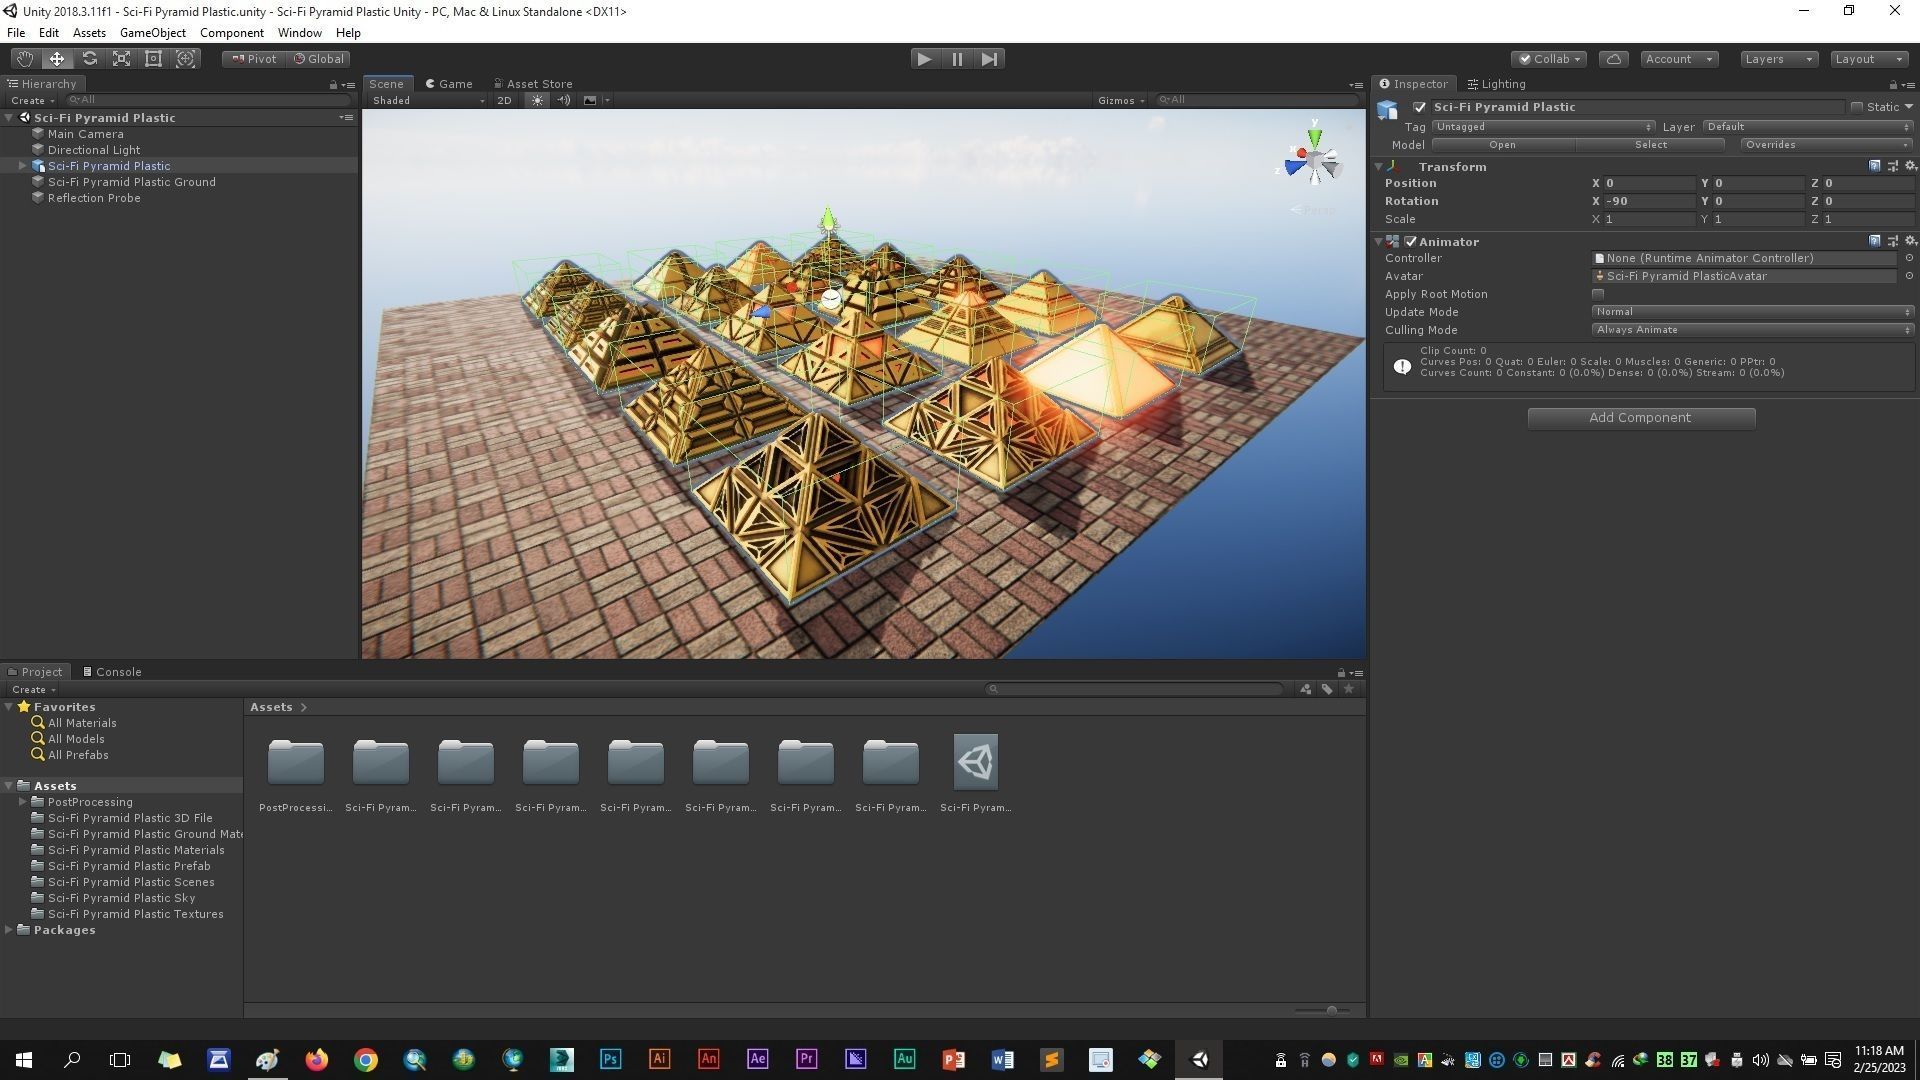Open the Component menu
Image resolution: width=1920 pixels, height=1080 pixels.
click(231, 33)
